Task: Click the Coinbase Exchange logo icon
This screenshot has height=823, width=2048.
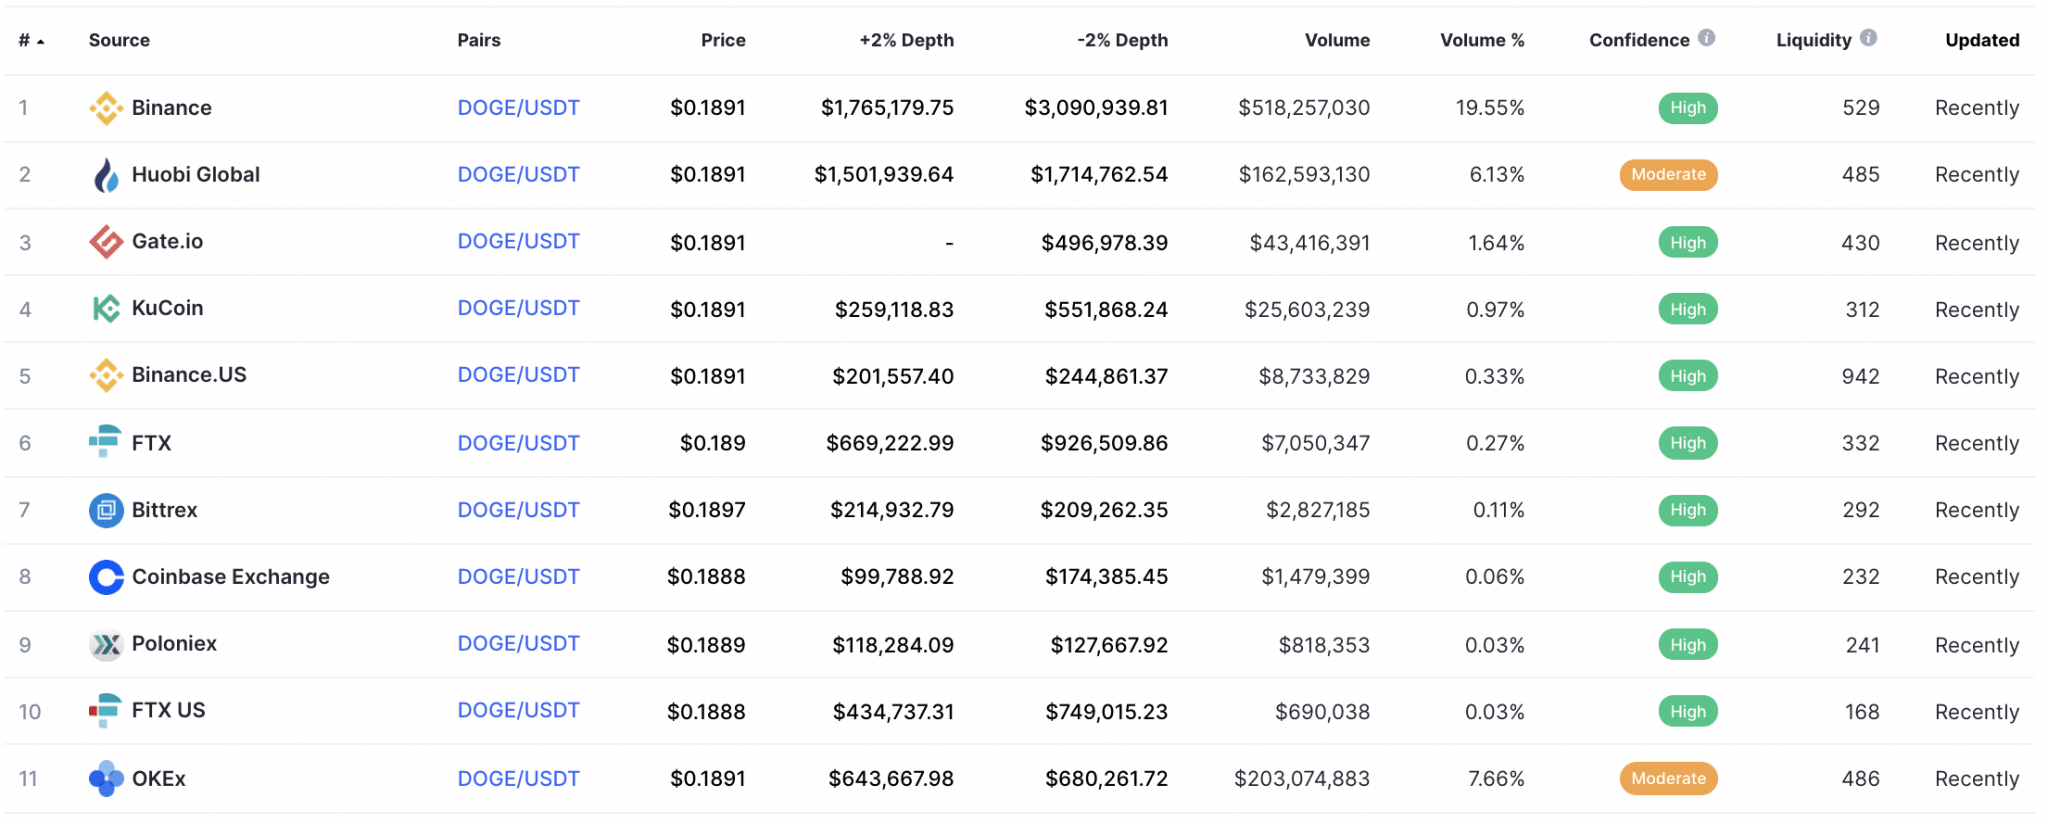Action: pos(106,577)
